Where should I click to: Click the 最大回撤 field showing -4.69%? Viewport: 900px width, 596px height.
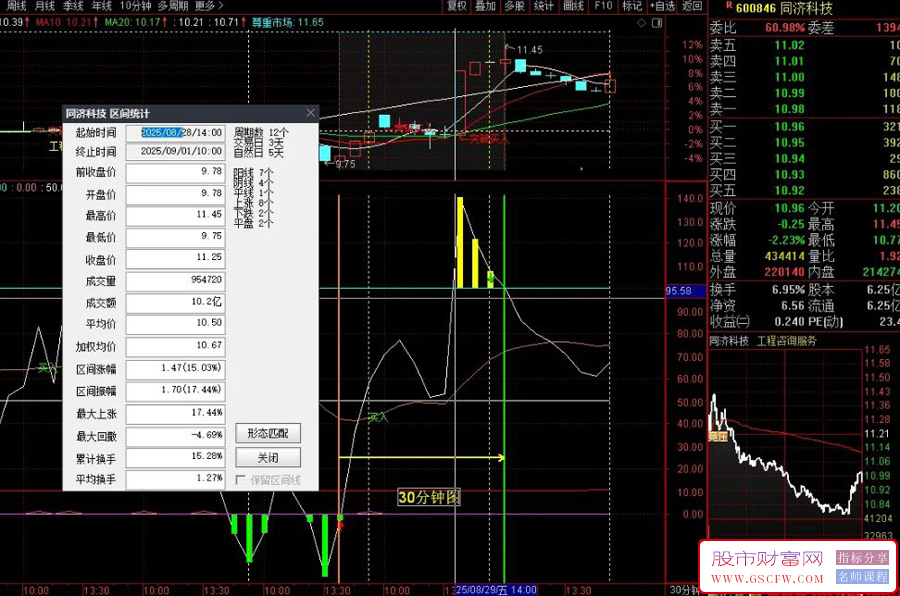[x=176, y=436]
